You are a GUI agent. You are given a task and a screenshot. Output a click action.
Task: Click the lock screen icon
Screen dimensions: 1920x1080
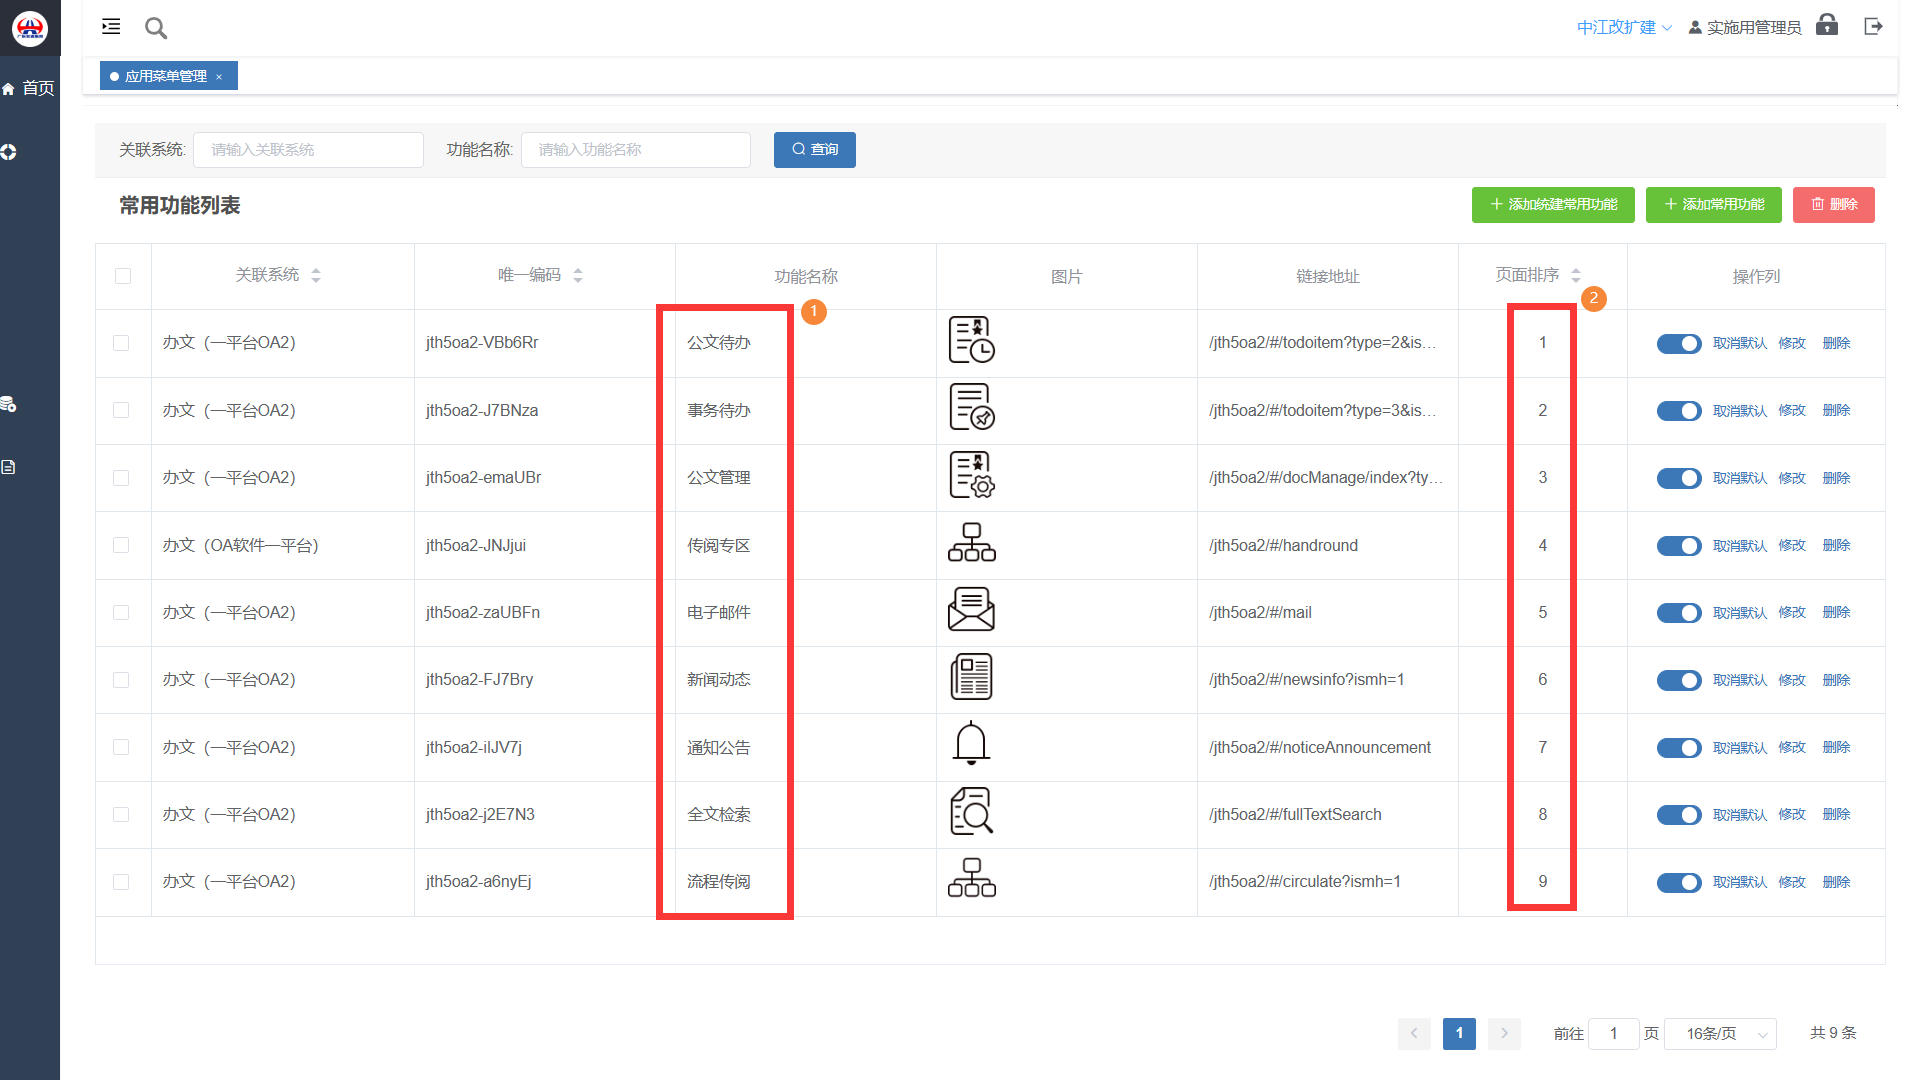click(x=1827, y=26)
